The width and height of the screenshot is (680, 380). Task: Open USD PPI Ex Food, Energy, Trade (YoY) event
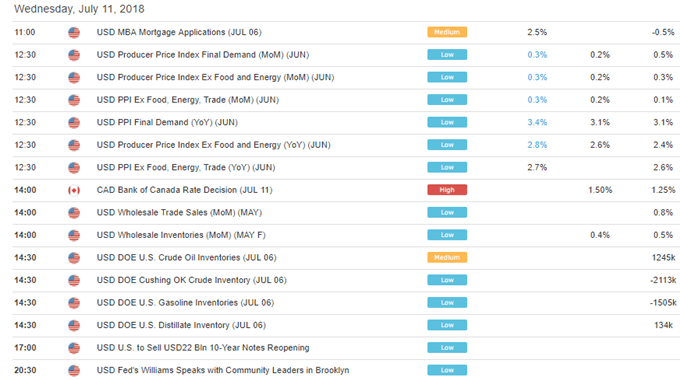pos(186,167)
